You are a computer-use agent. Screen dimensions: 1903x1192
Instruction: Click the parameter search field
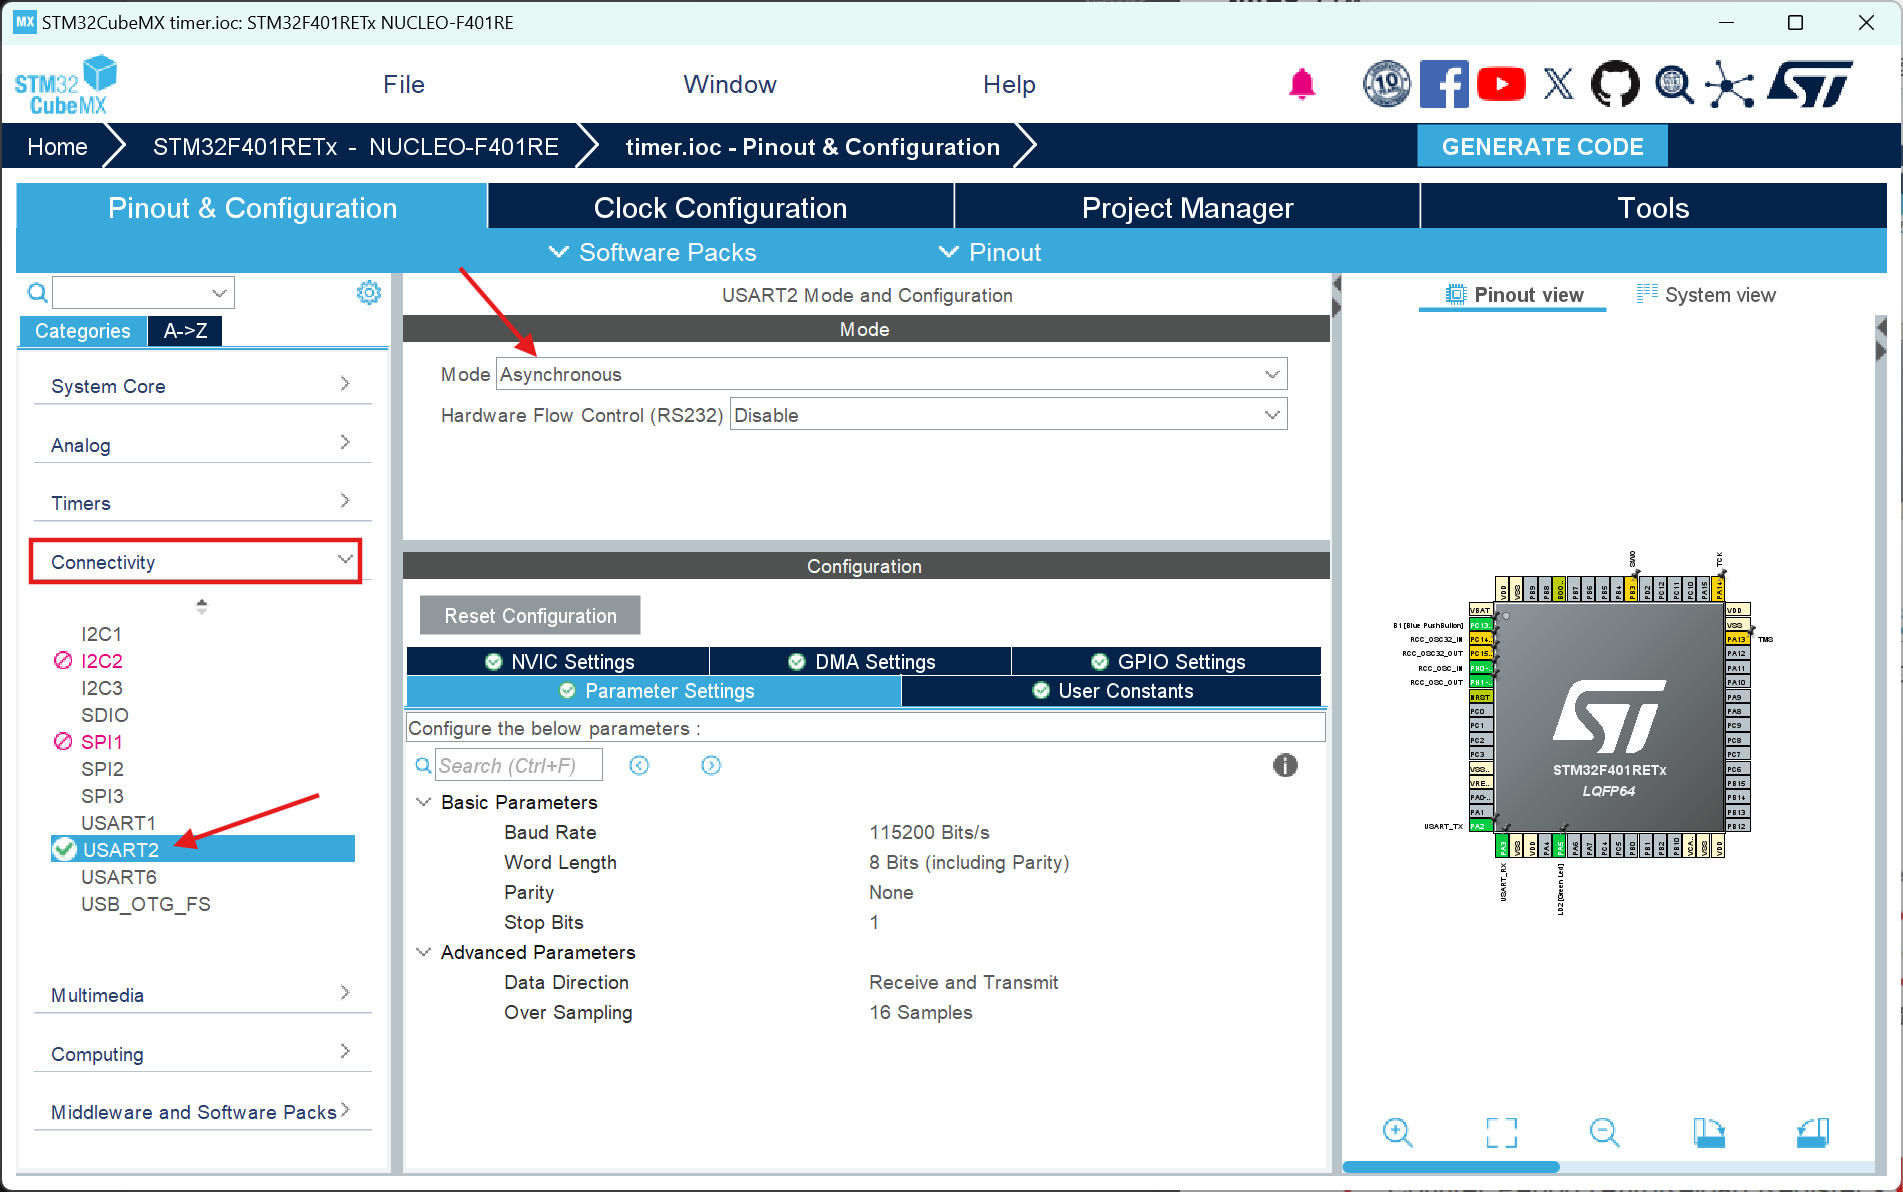[x=519, y=765]
